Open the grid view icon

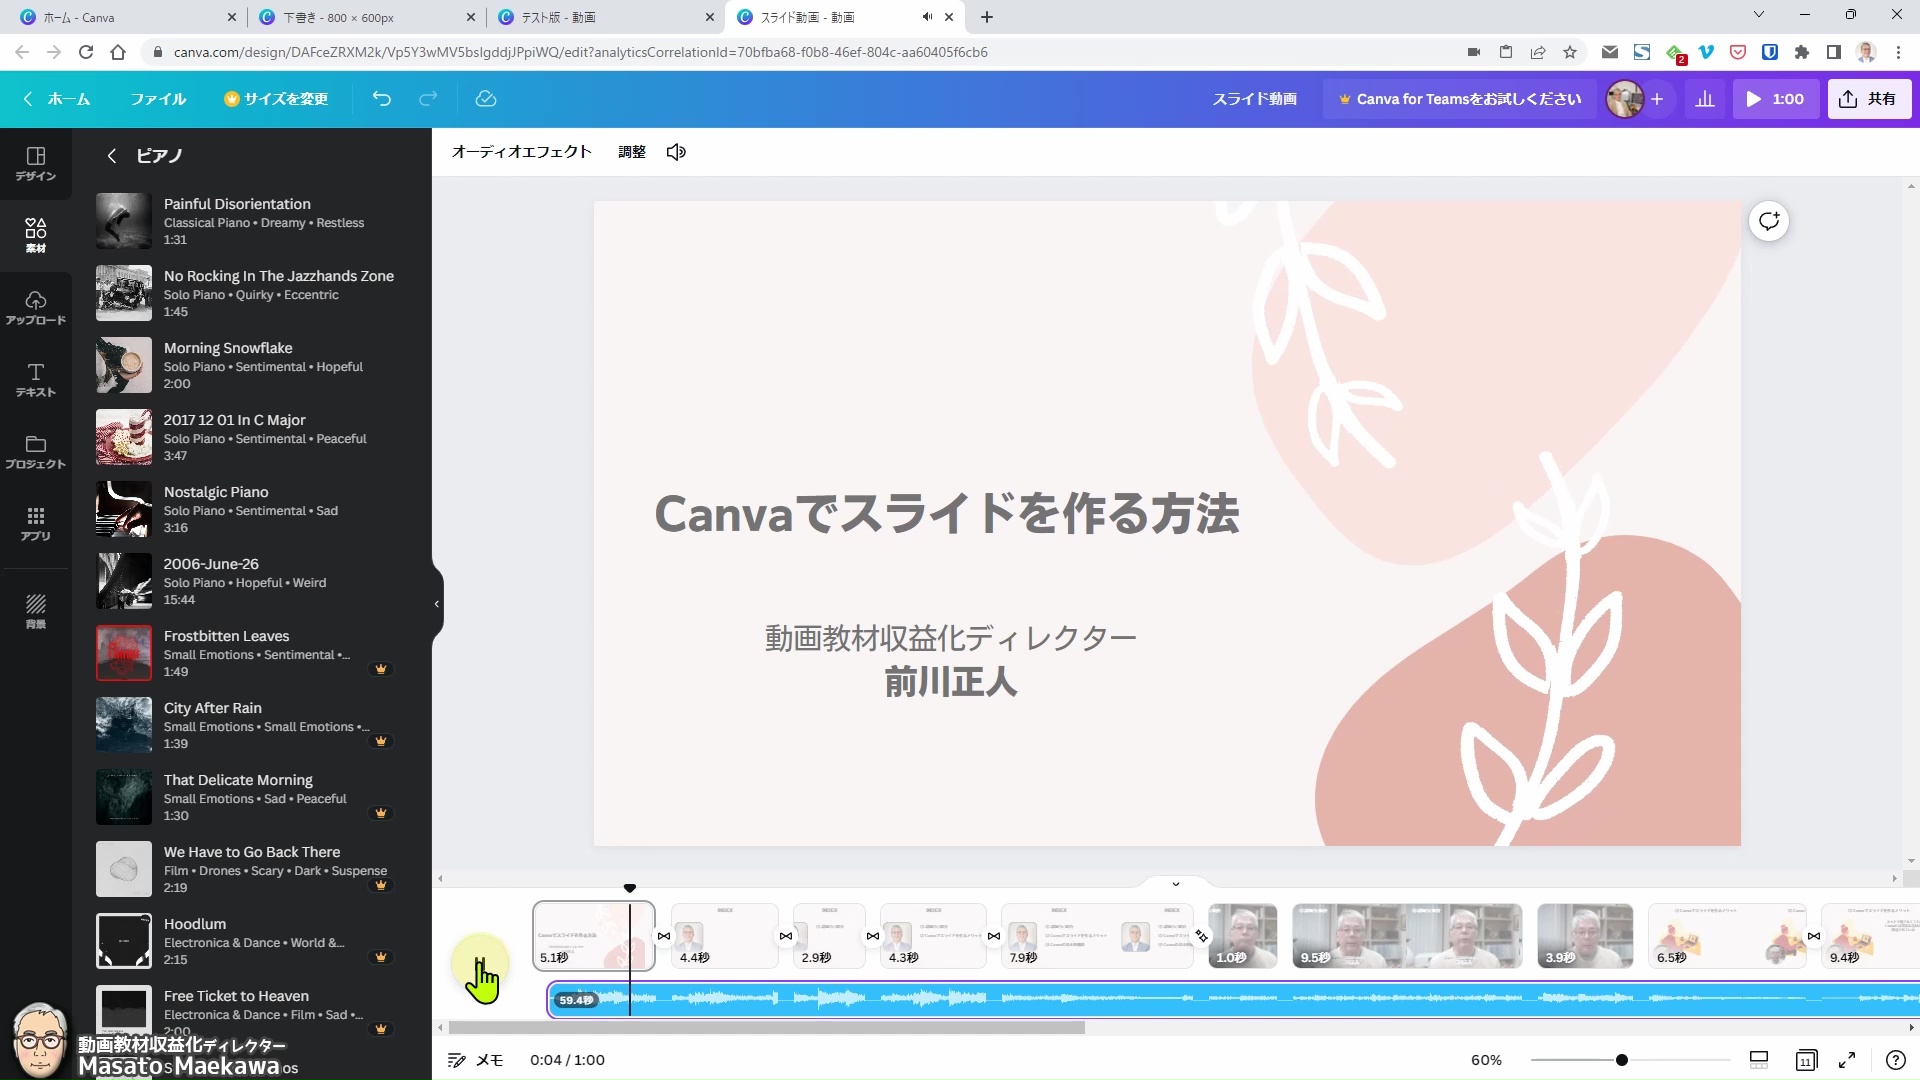pyautogui.click(x=1806, y=1060)
